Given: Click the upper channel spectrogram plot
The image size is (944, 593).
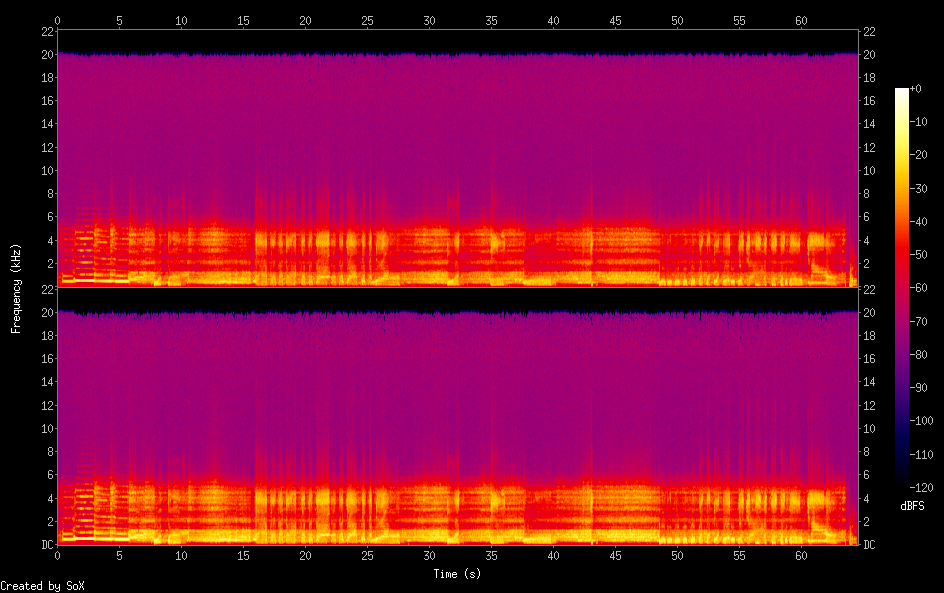Looking at the screenshot, I should tap(458, 158).
